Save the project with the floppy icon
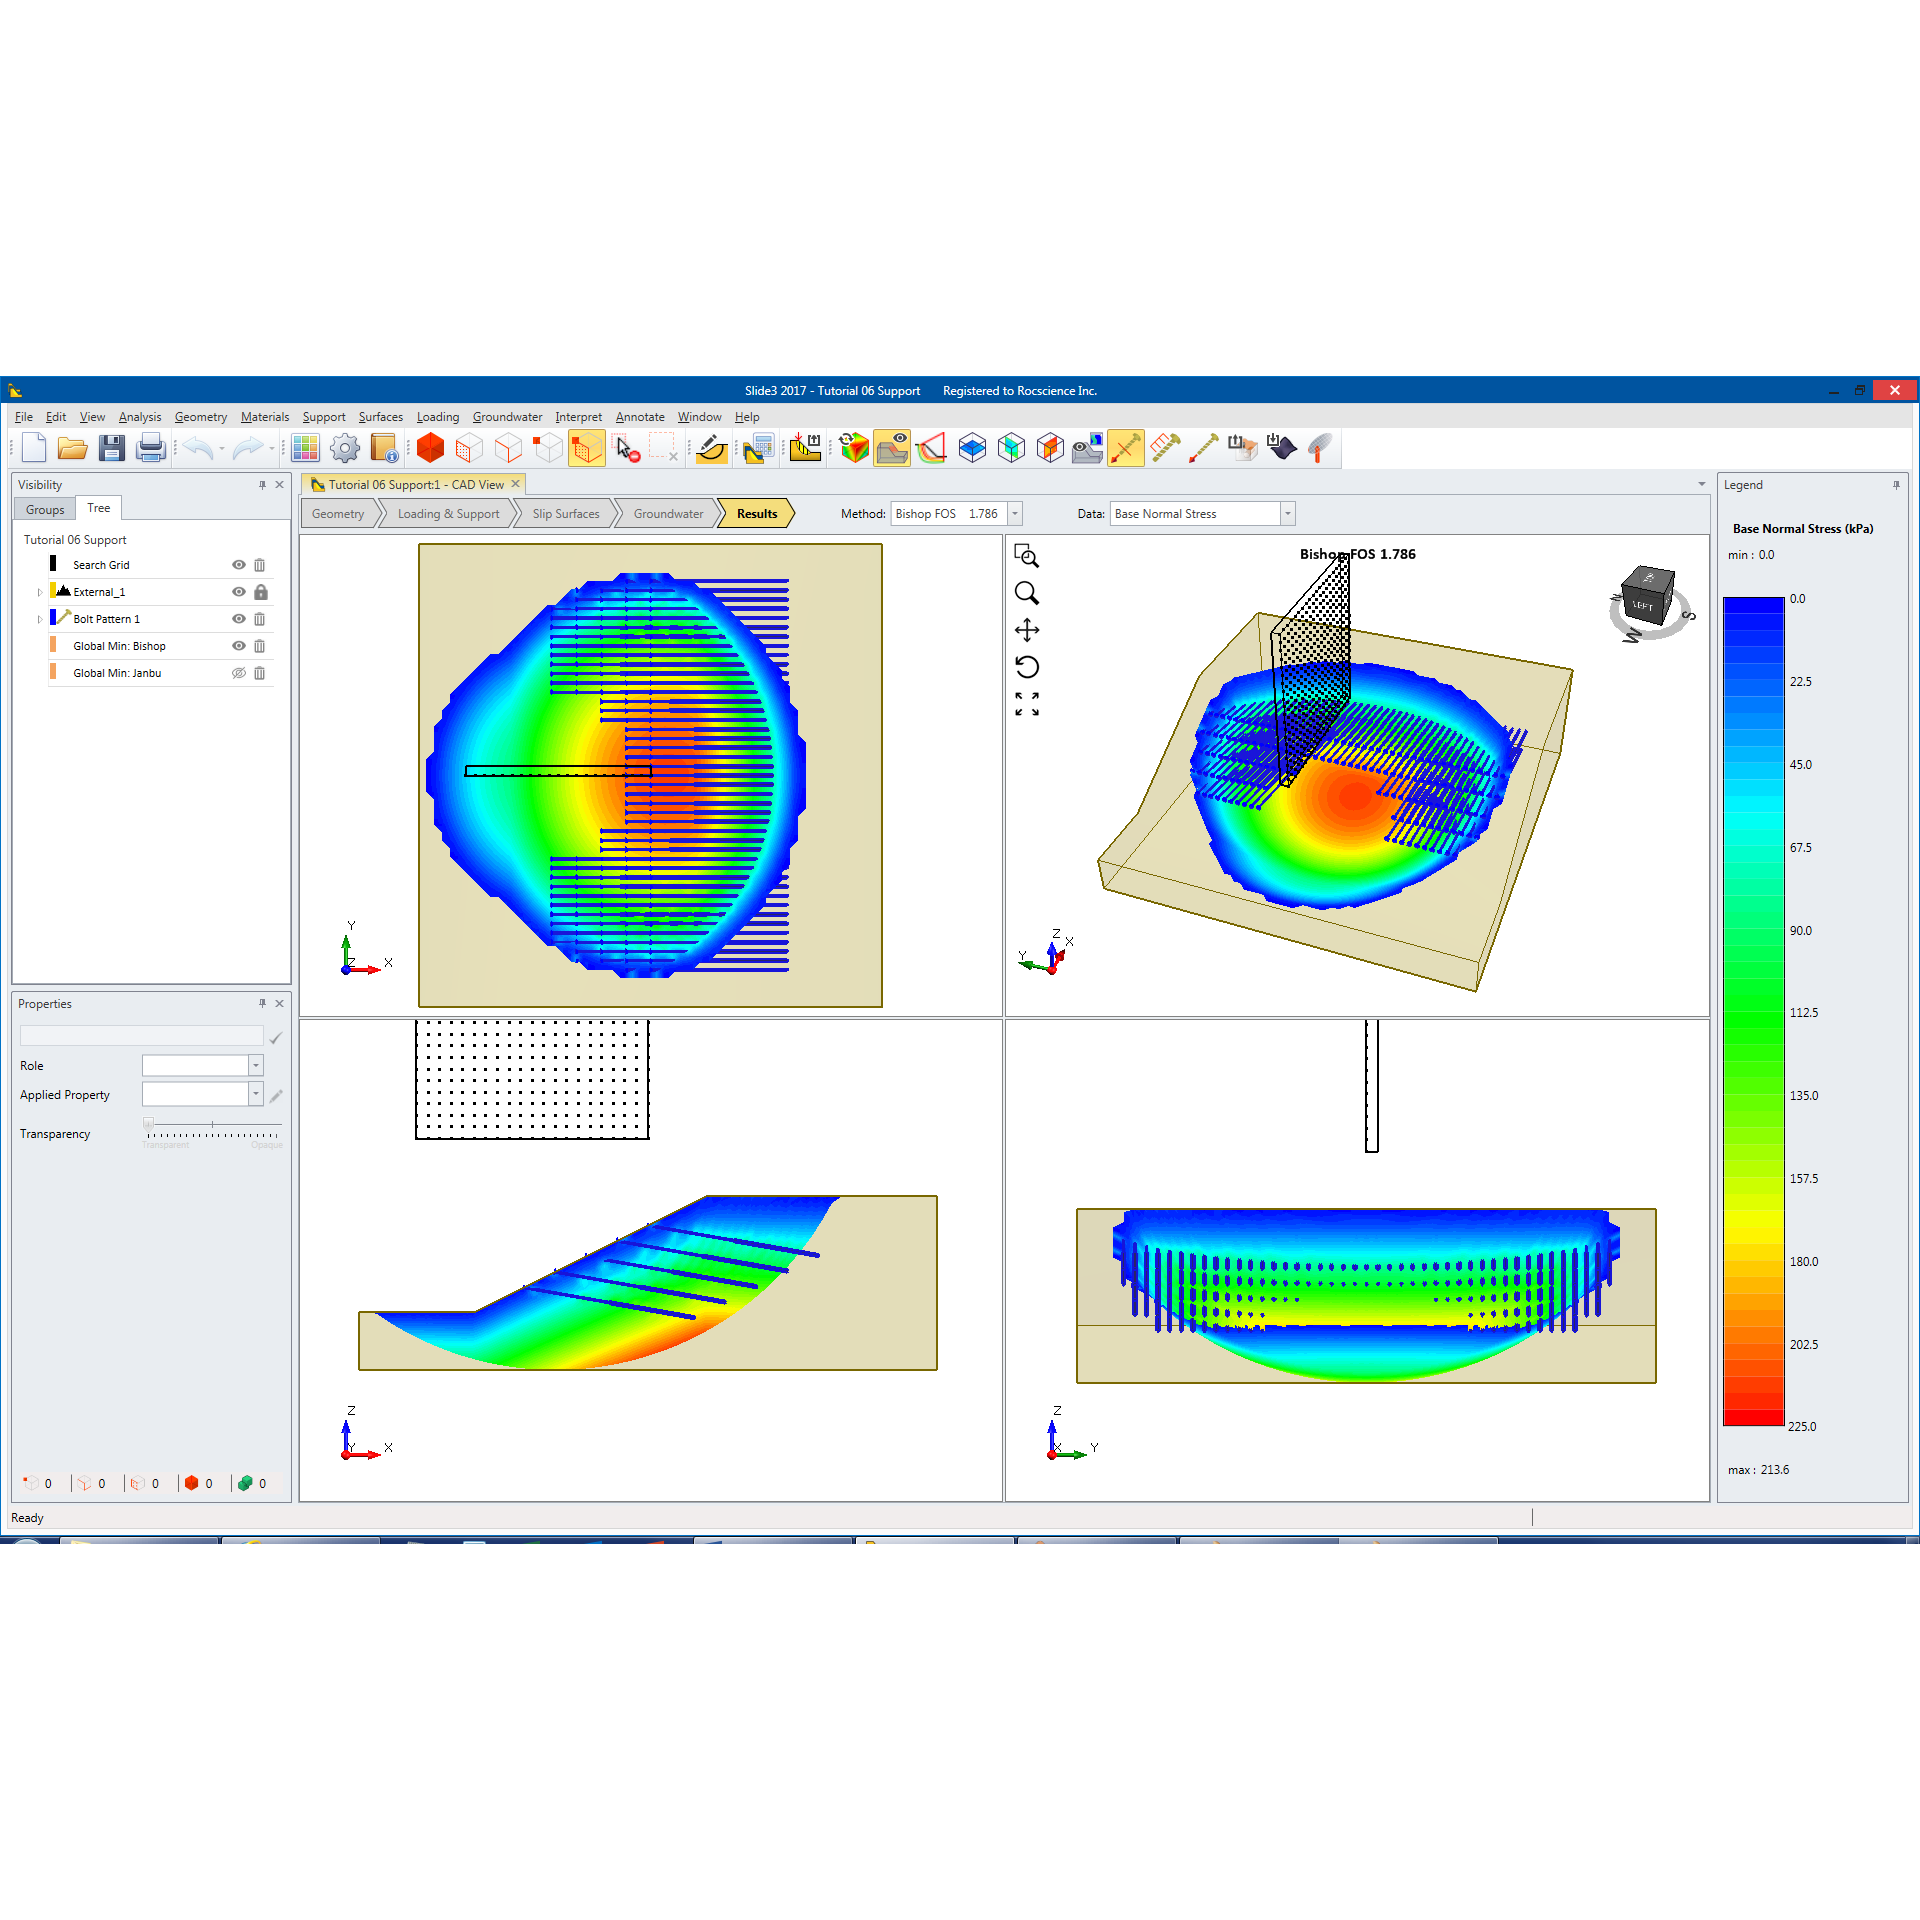 111,449
